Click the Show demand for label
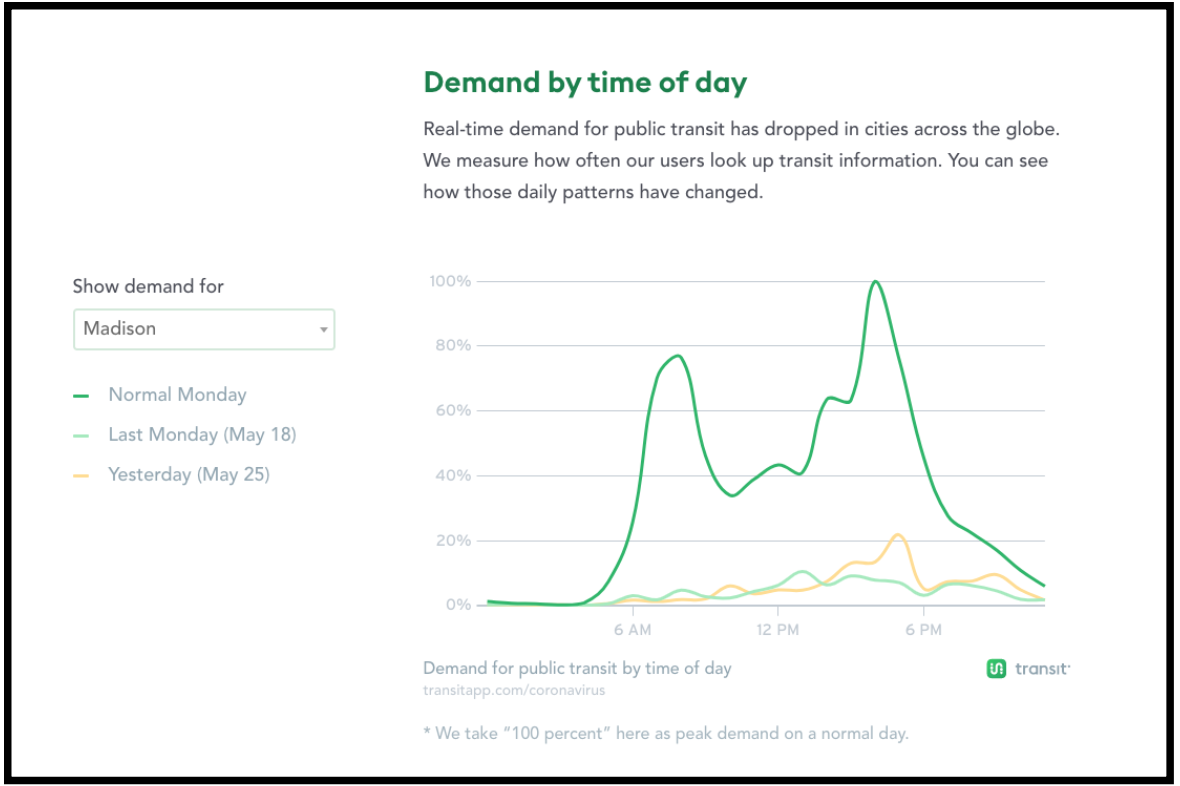 148,287
